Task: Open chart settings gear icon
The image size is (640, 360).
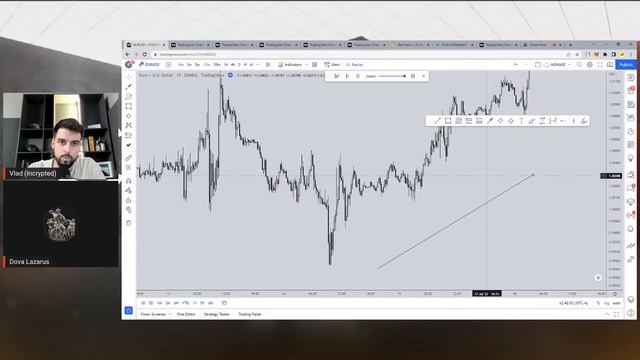Action: point(590,64)
